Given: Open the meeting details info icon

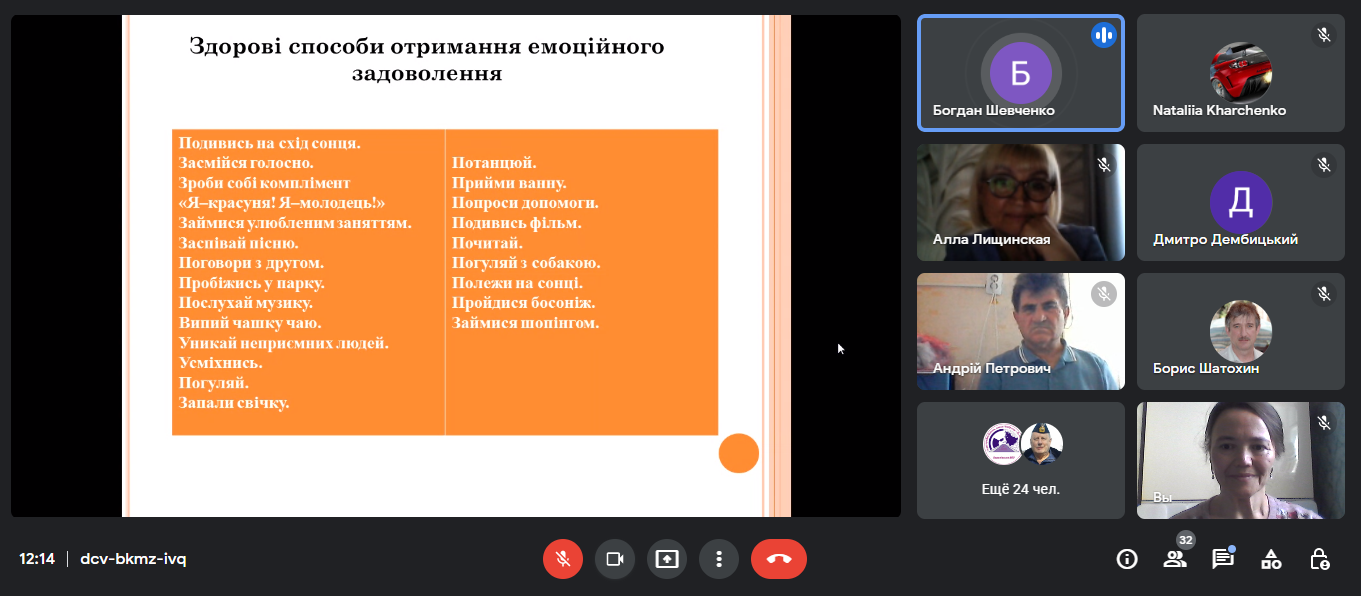Looking at the screenshot, I should 1127,559.
